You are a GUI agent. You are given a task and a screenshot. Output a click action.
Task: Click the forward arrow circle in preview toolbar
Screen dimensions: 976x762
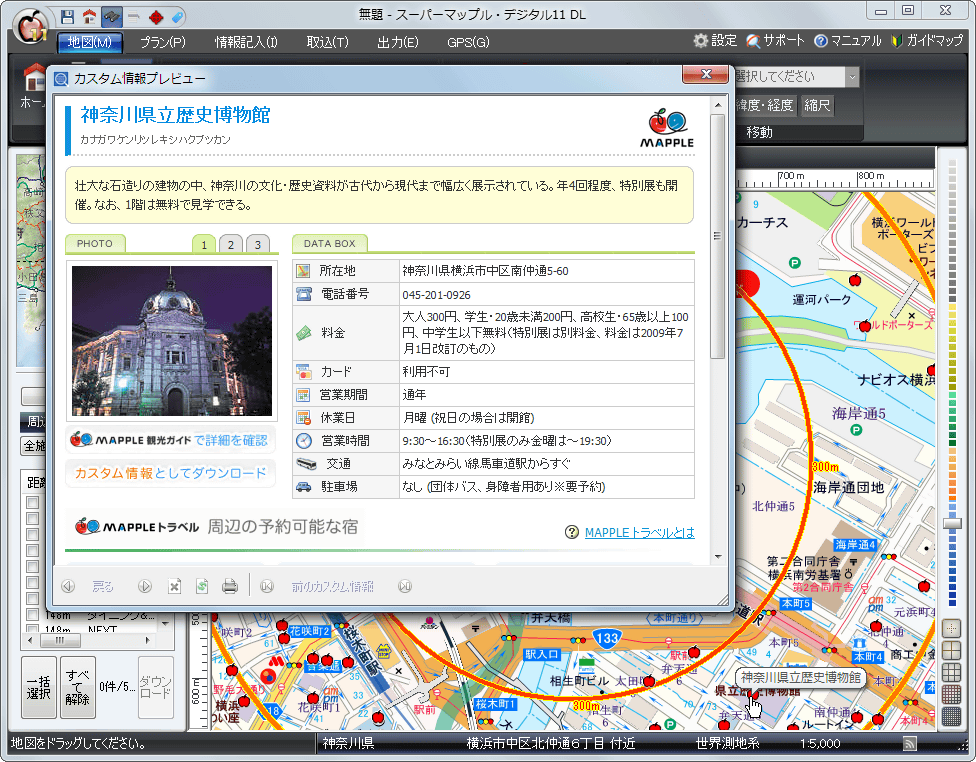coord(145,586)
